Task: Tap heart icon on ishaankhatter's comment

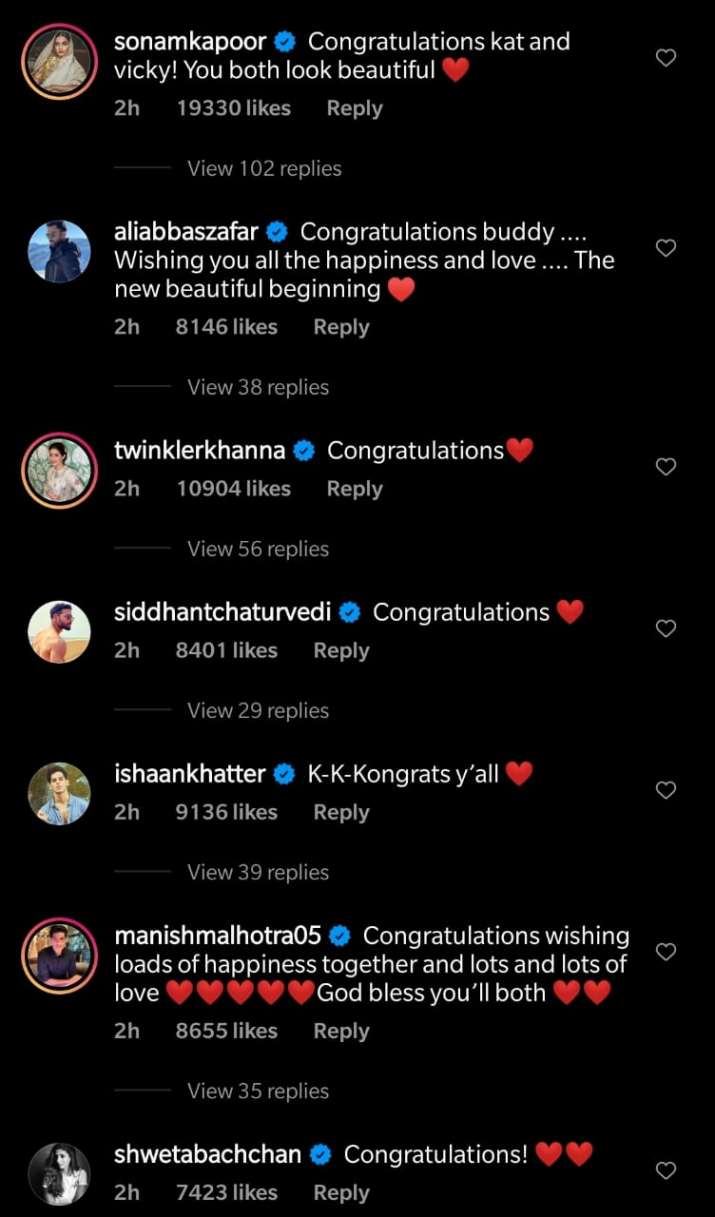Action: coord(666,790)
